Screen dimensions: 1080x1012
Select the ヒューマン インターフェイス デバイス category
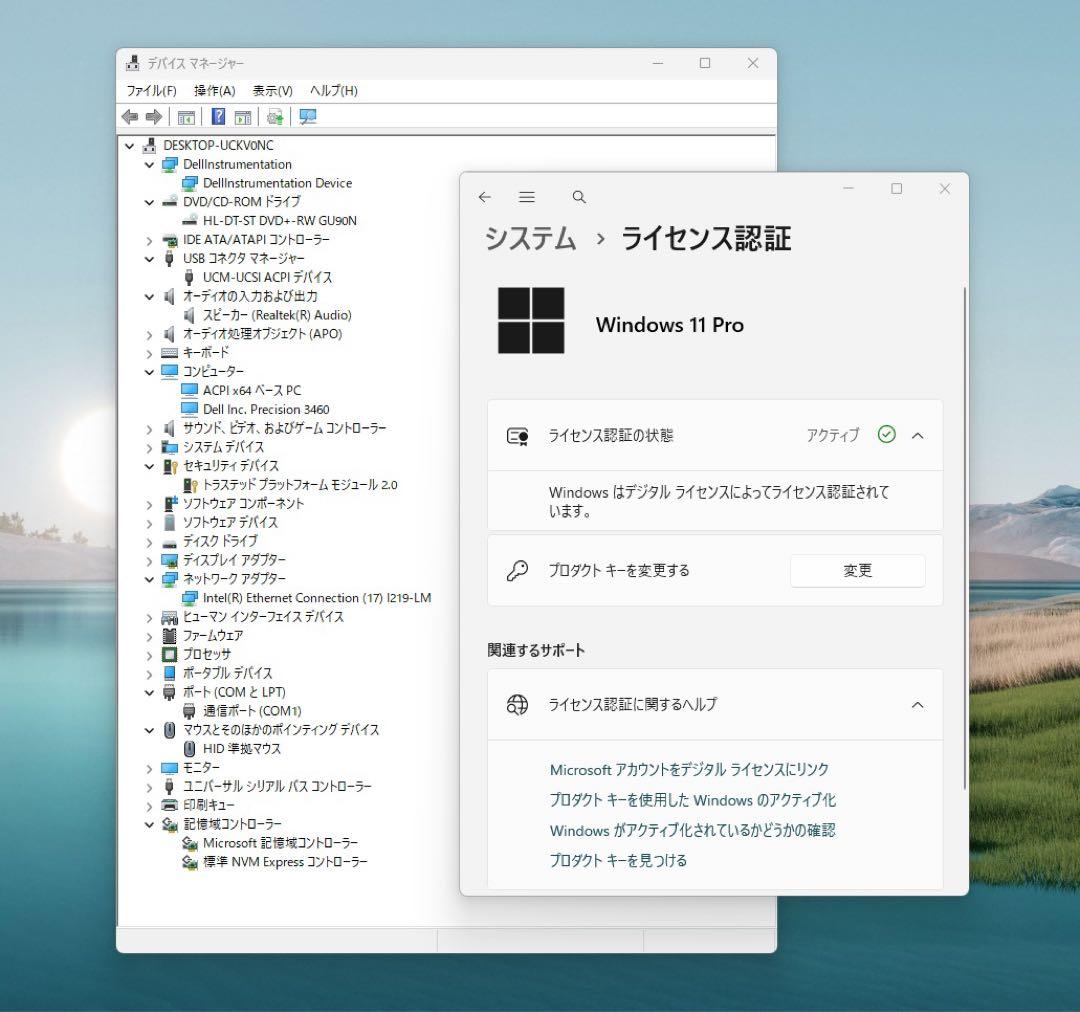click(262, 617)
